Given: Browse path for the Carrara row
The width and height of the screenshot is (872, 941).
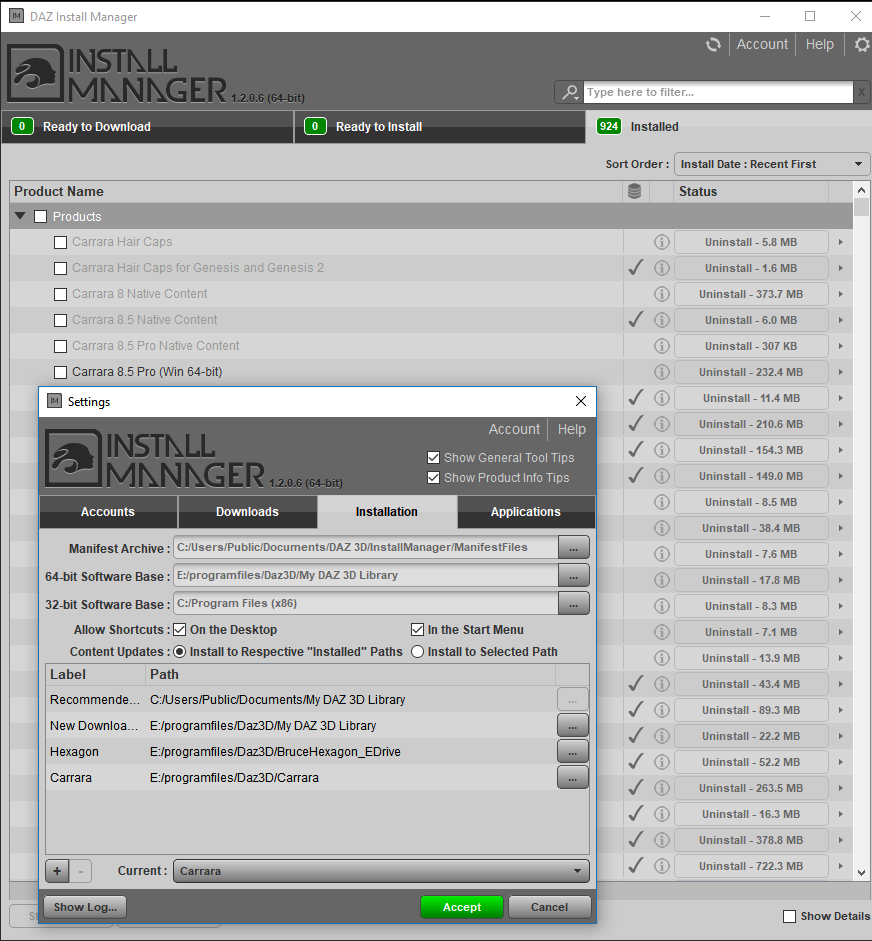Looking at the screenshot, I should [x=573, y=778].
